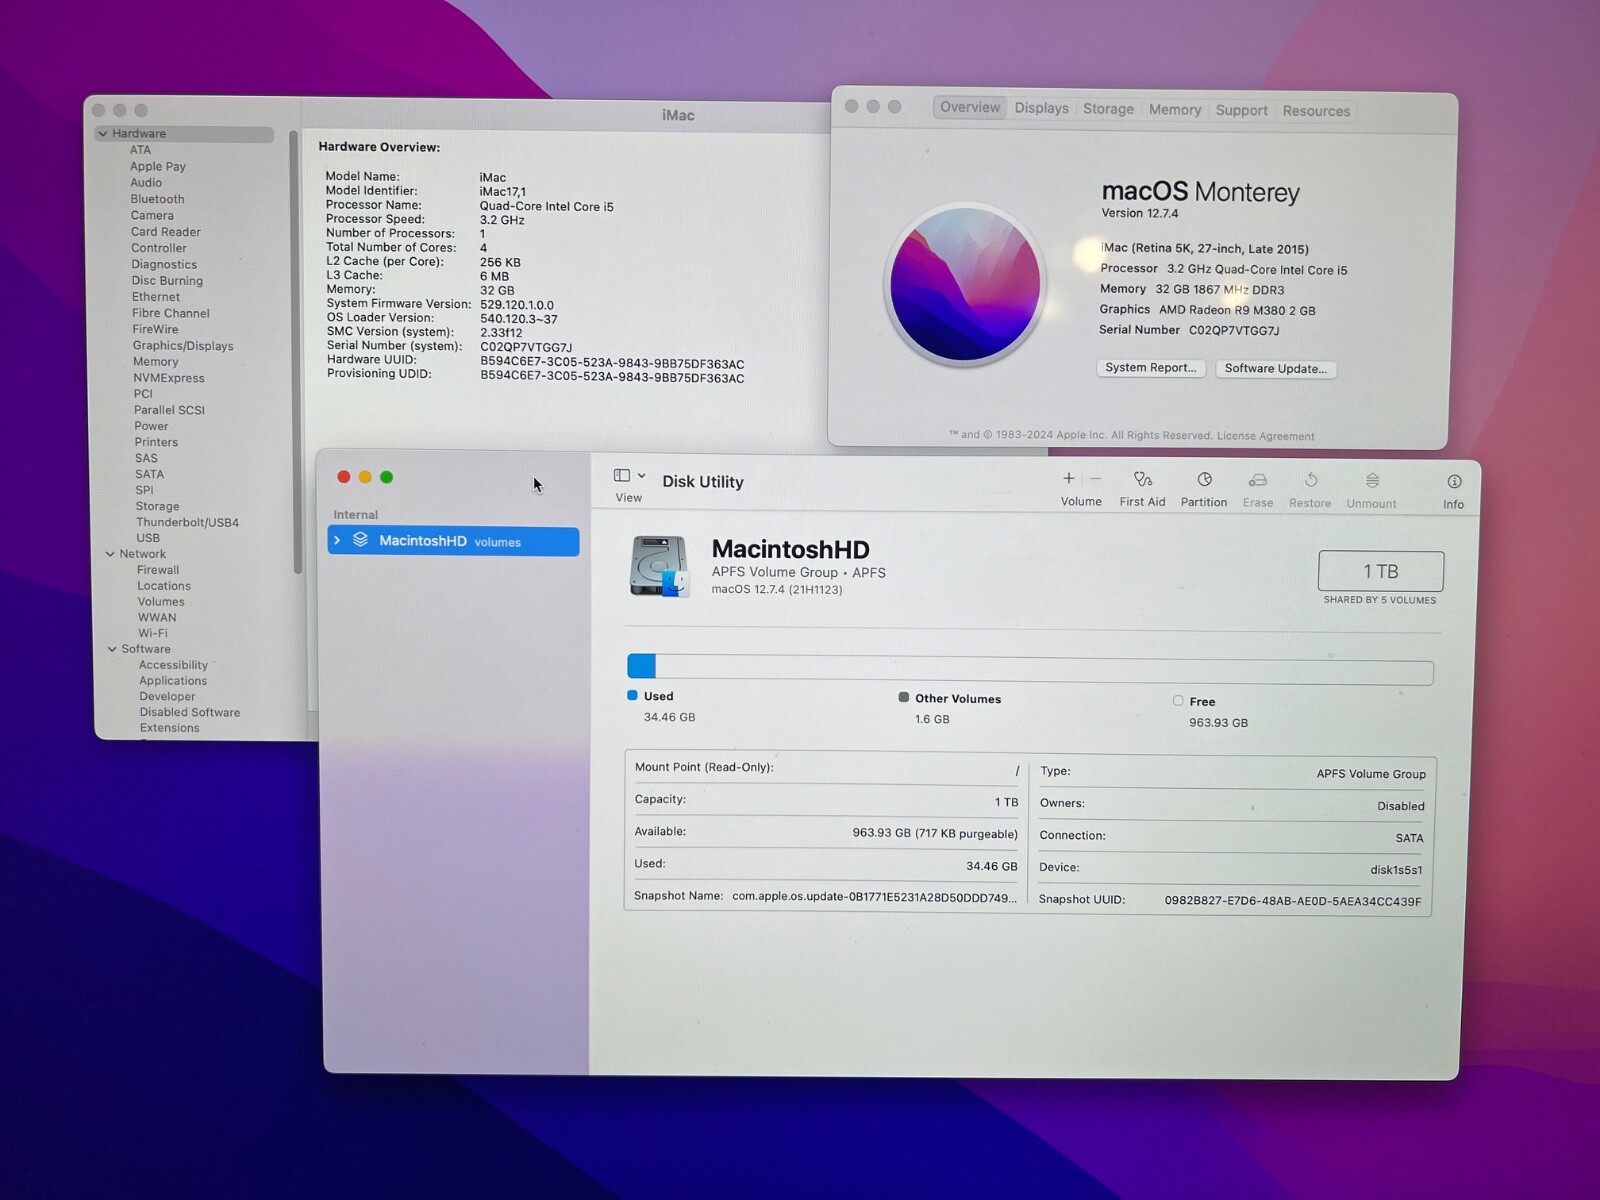
Task: Click the sidebar View icon in Disk Utility
Action: coord(622,476)
